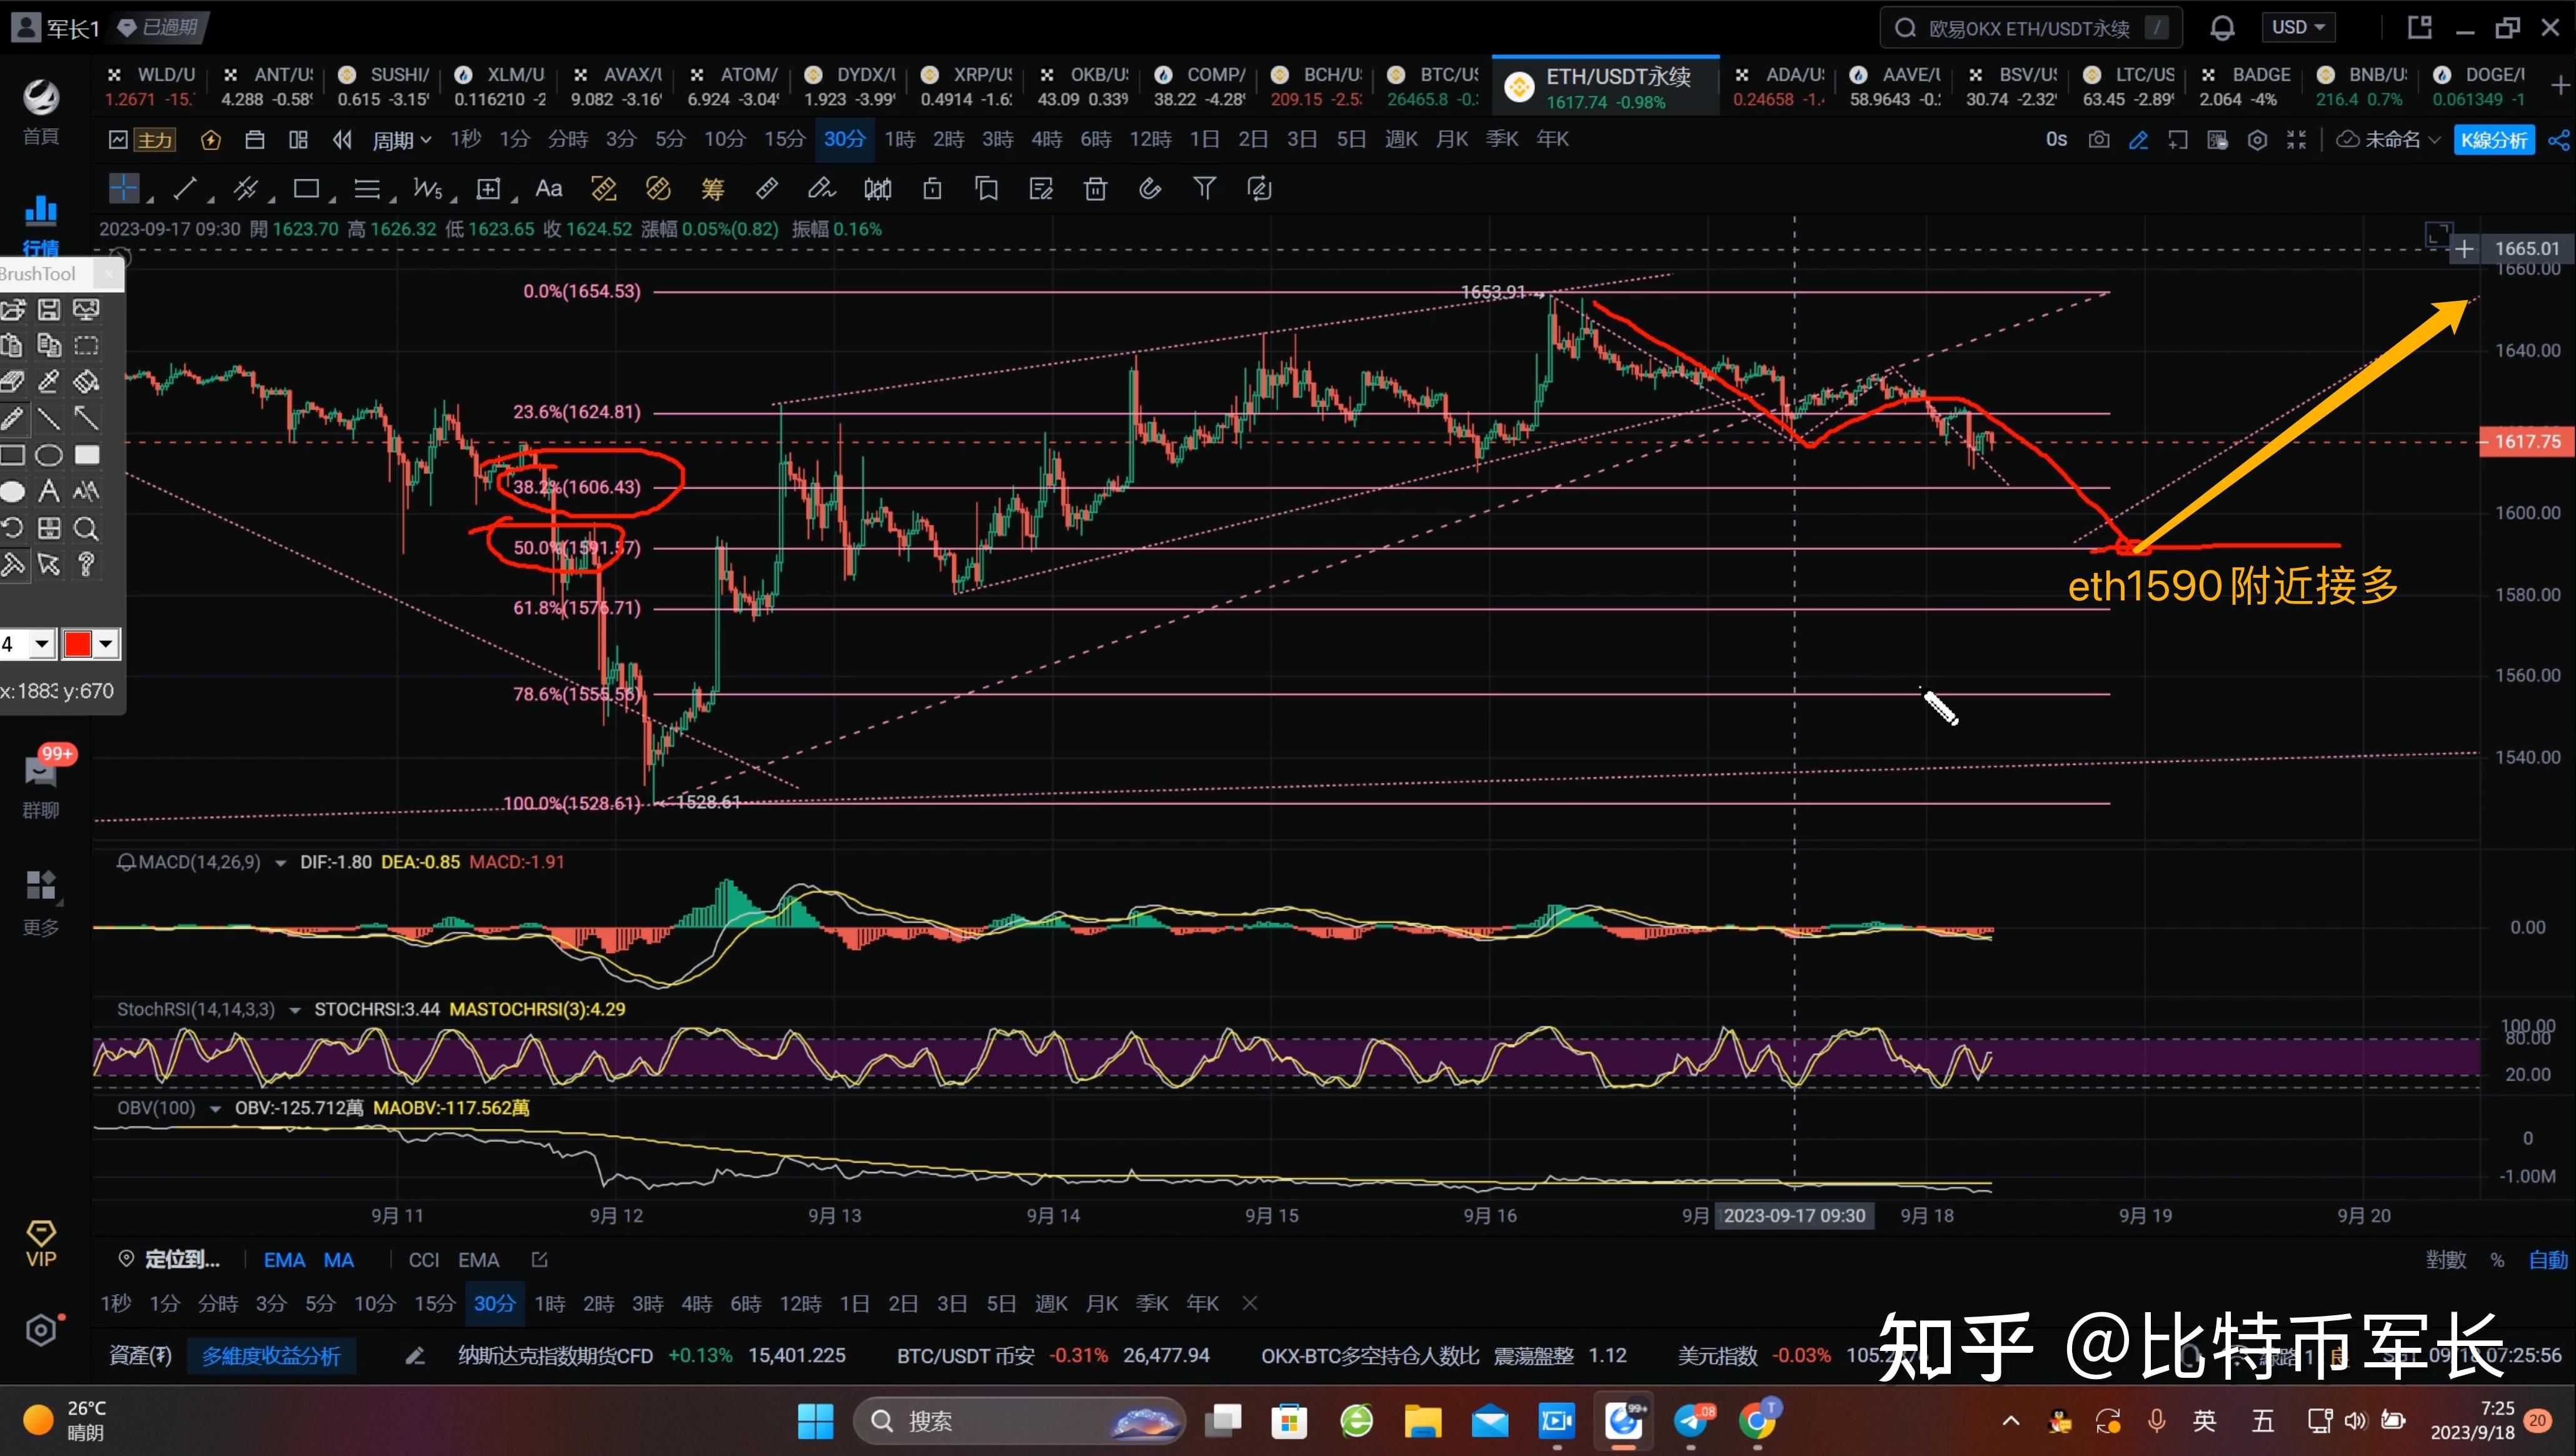2576x1456 pixels.
Task: Toggle 自動 auto scale
Action: pos(2548,1260)
